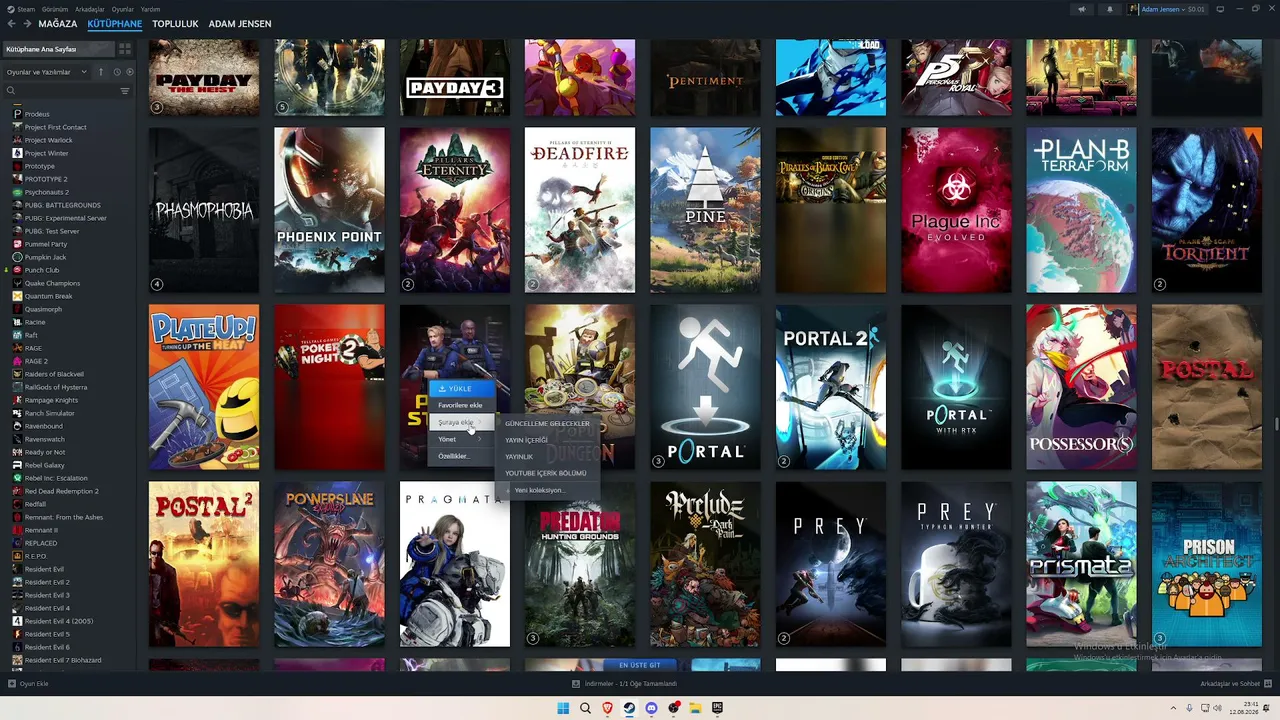
Task: Switch to grid view beside Kütüphane Ana Sayfası
Action: tap(125, 49)
